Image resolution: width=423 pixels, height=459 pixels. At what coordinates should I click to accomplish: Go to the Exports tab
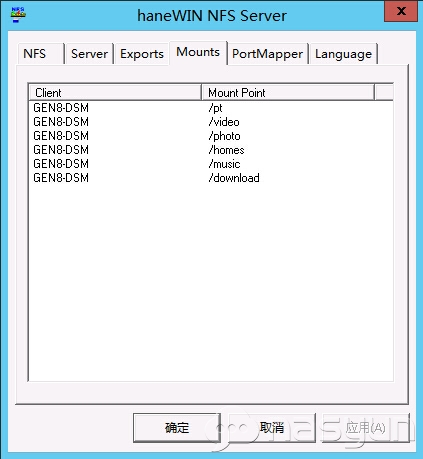[142, 54]
